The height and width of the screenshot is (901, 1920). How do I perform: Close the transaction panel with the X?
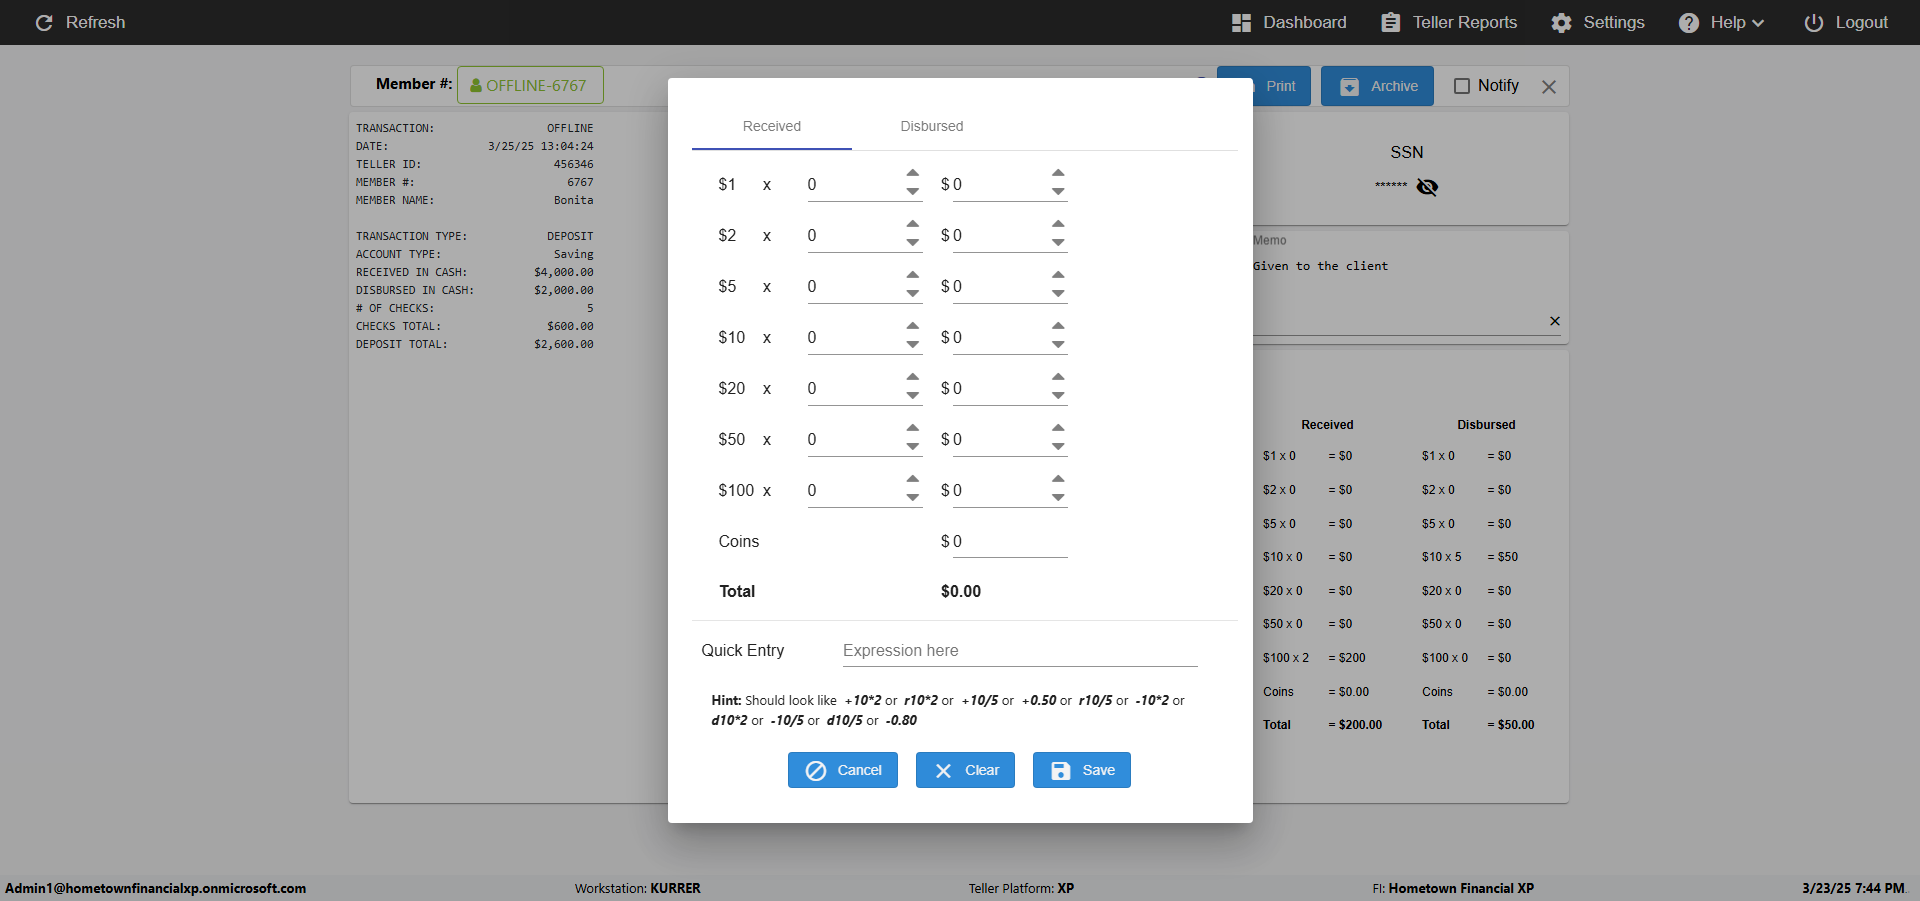(x=1549, y=87)
